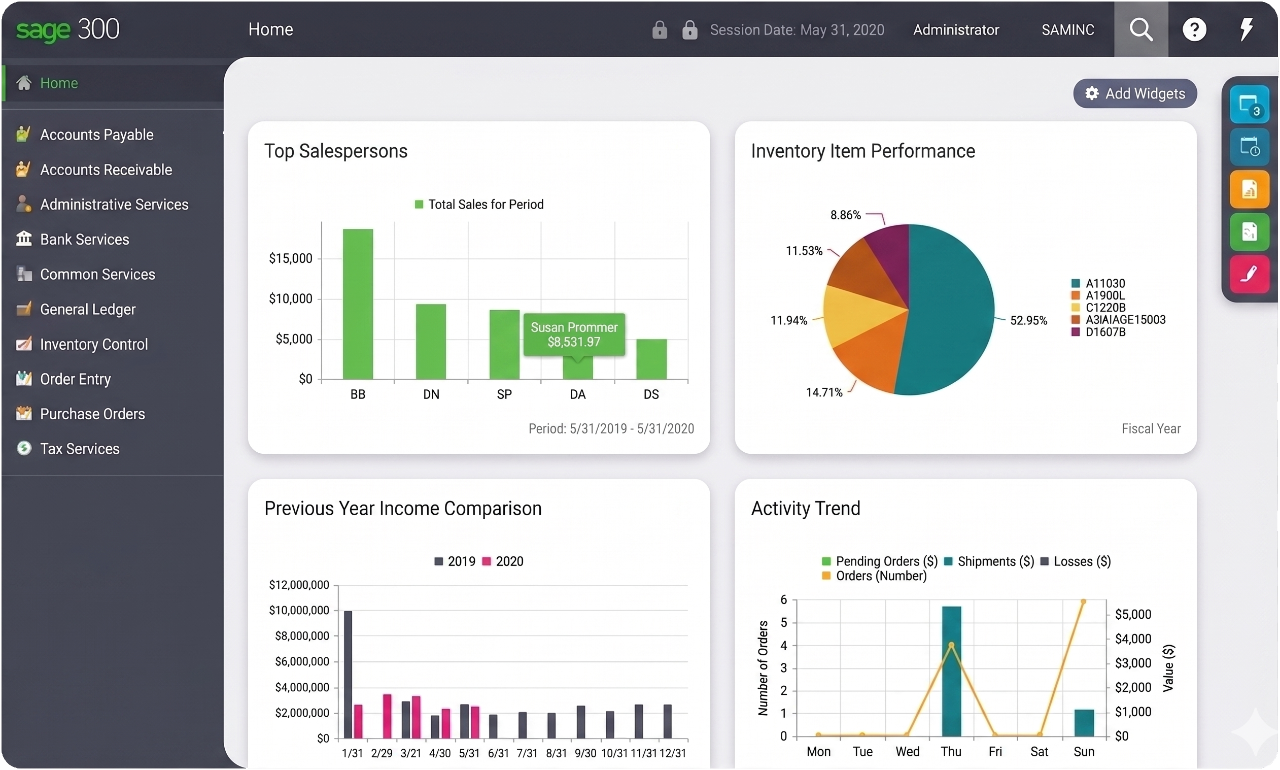
Task: Click the 1/31 2019 bar in Income Comparison
Action: tap(348, 674)
